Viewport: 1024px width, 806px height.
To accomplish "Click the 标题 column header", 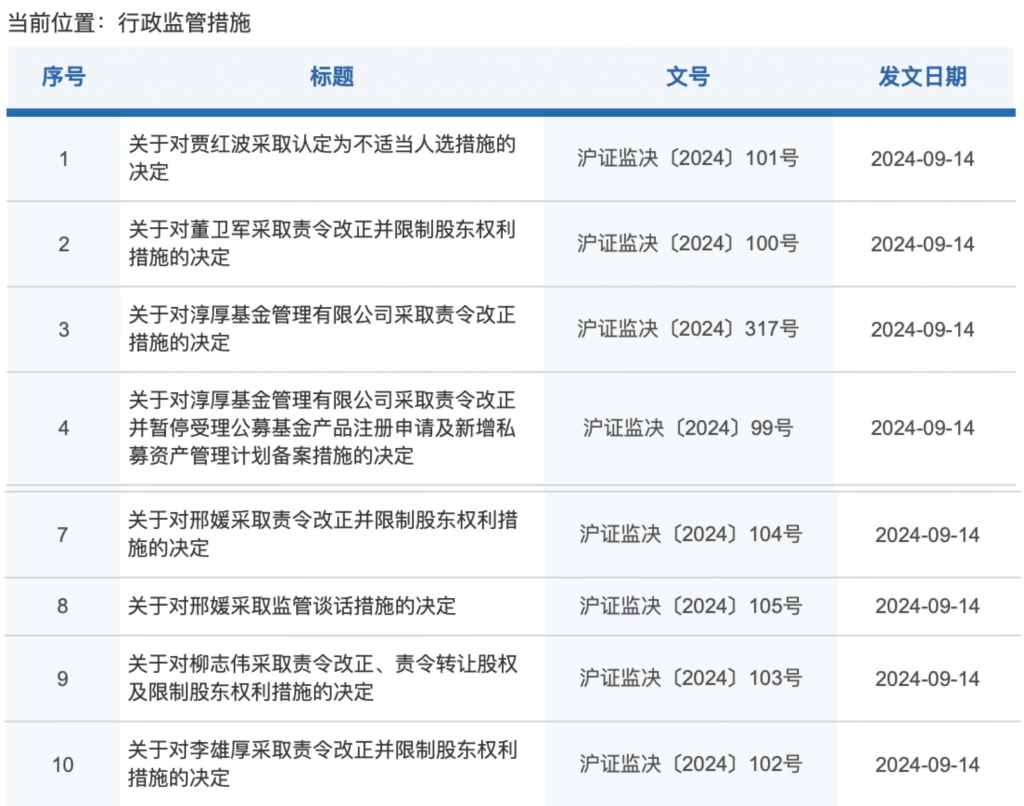I will (x=332, y=77).
